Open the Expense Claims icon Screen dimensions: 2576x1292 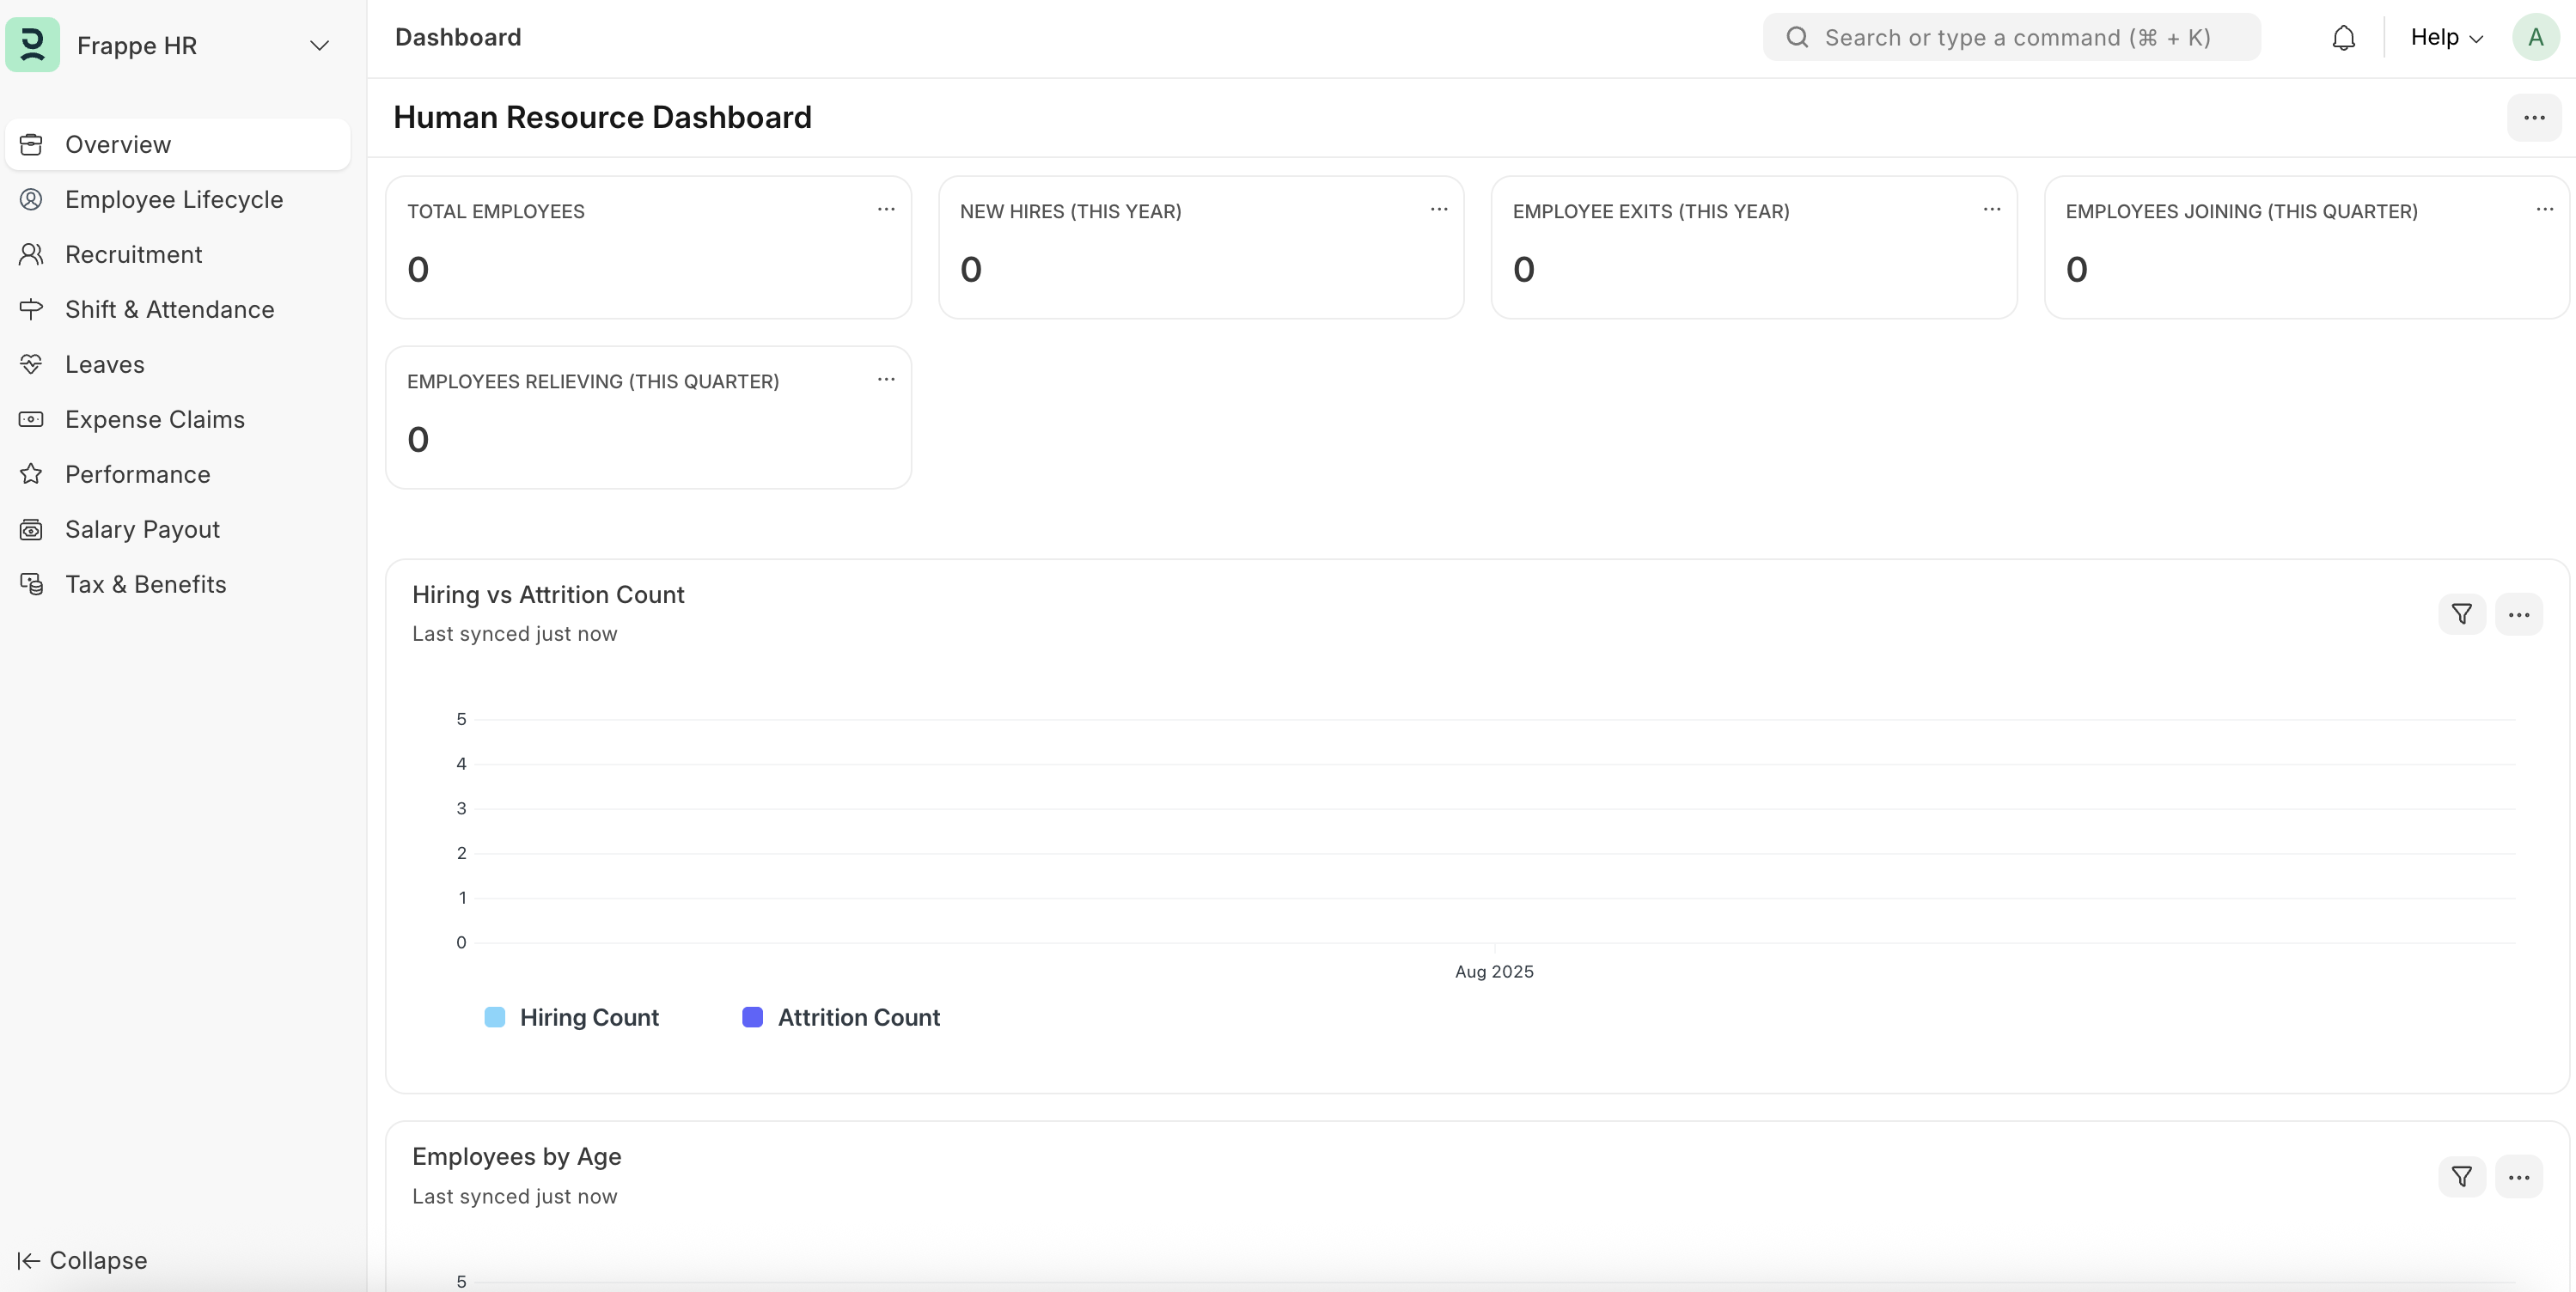[x=31, y=419]
